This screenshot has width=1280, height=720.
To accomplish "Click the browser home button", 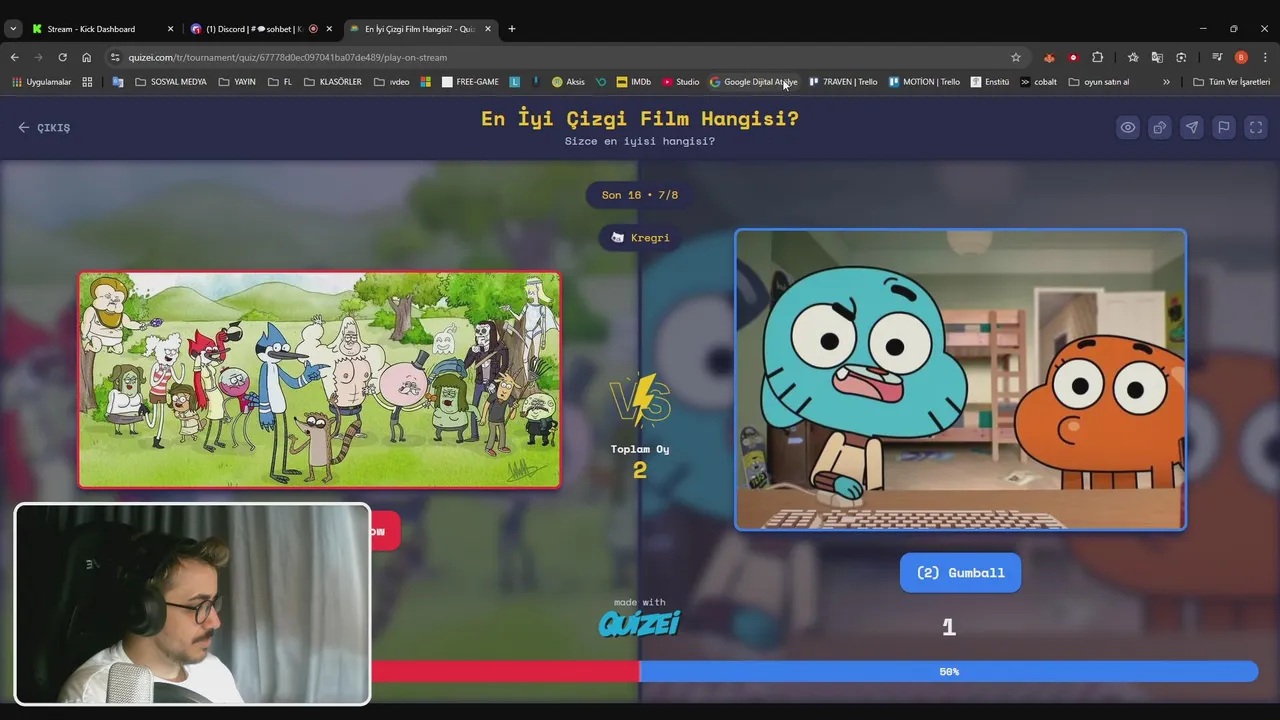I will (86, 57).
